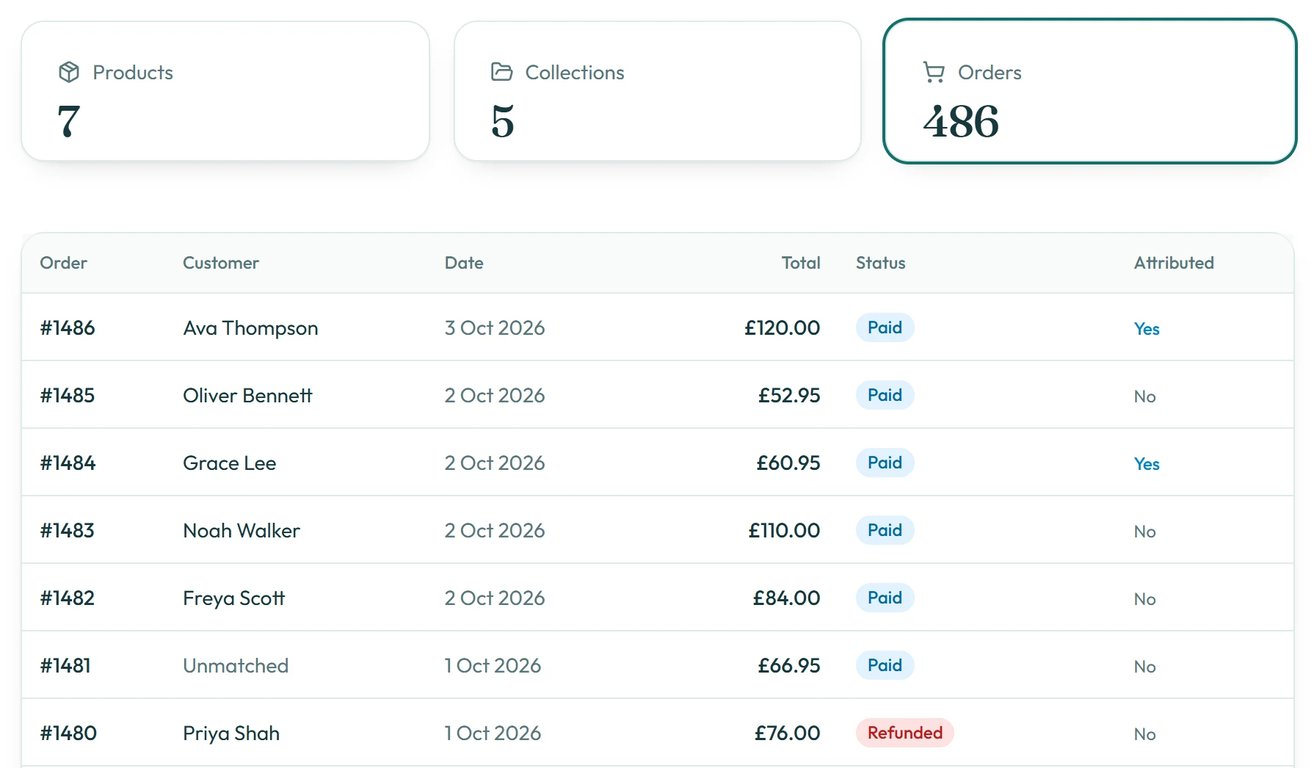Select customer Priya Shah
This screenshot has height=768, width=1314.
pyautogui.click(x=231, y=733)
